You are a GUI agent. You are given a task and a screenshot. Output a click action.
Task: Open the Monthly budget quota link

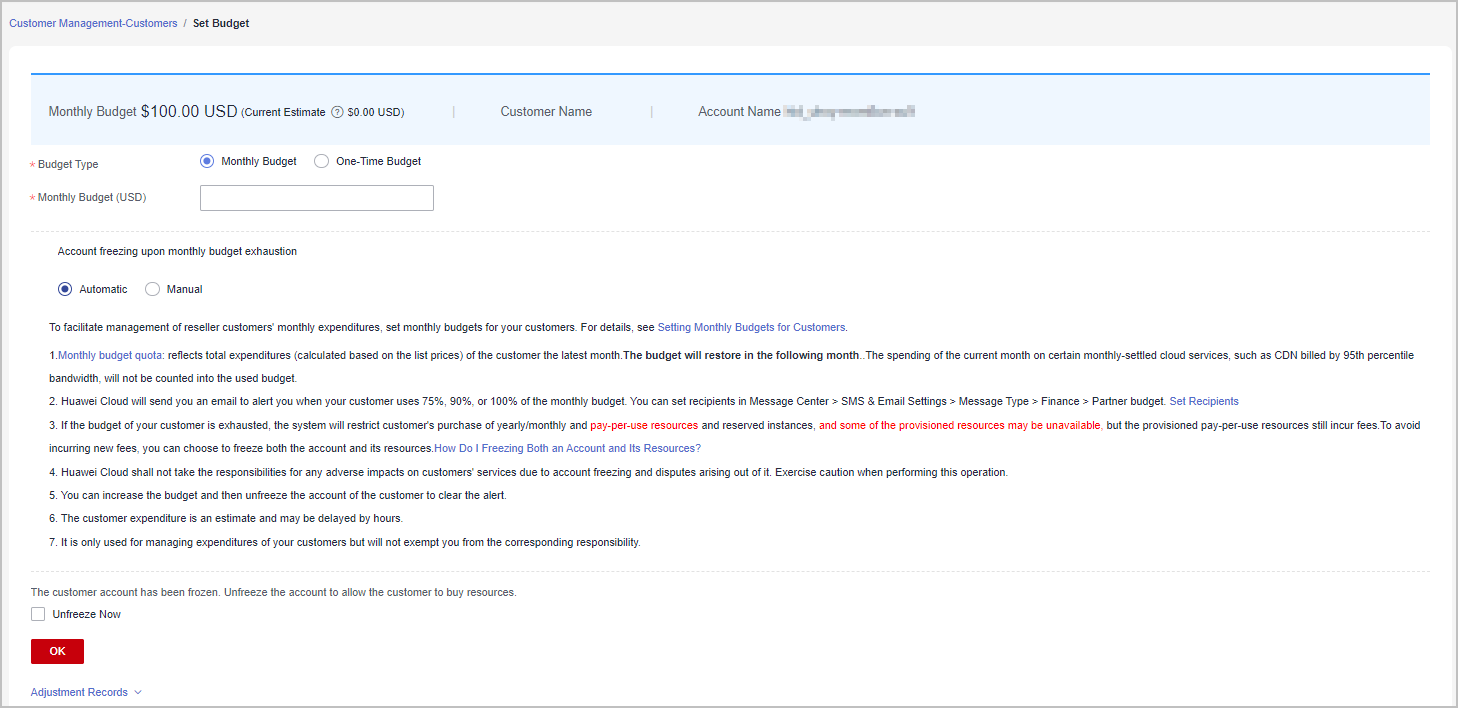[111, 355]
